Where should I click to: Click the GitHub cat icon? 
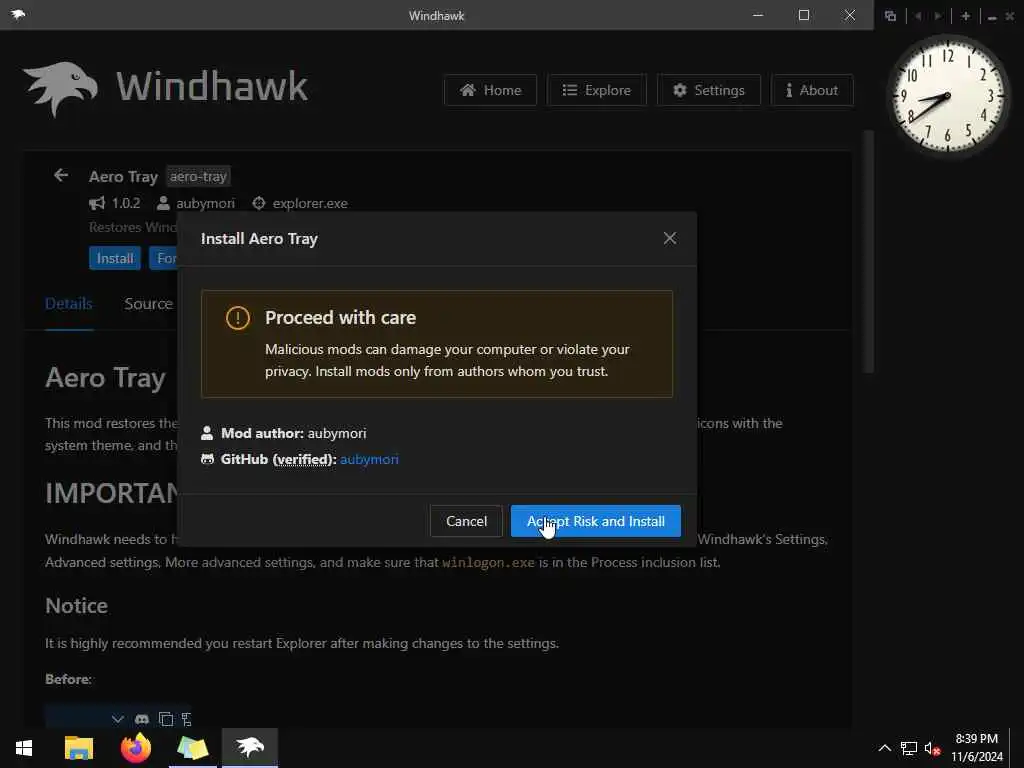[x=208, y=459]
